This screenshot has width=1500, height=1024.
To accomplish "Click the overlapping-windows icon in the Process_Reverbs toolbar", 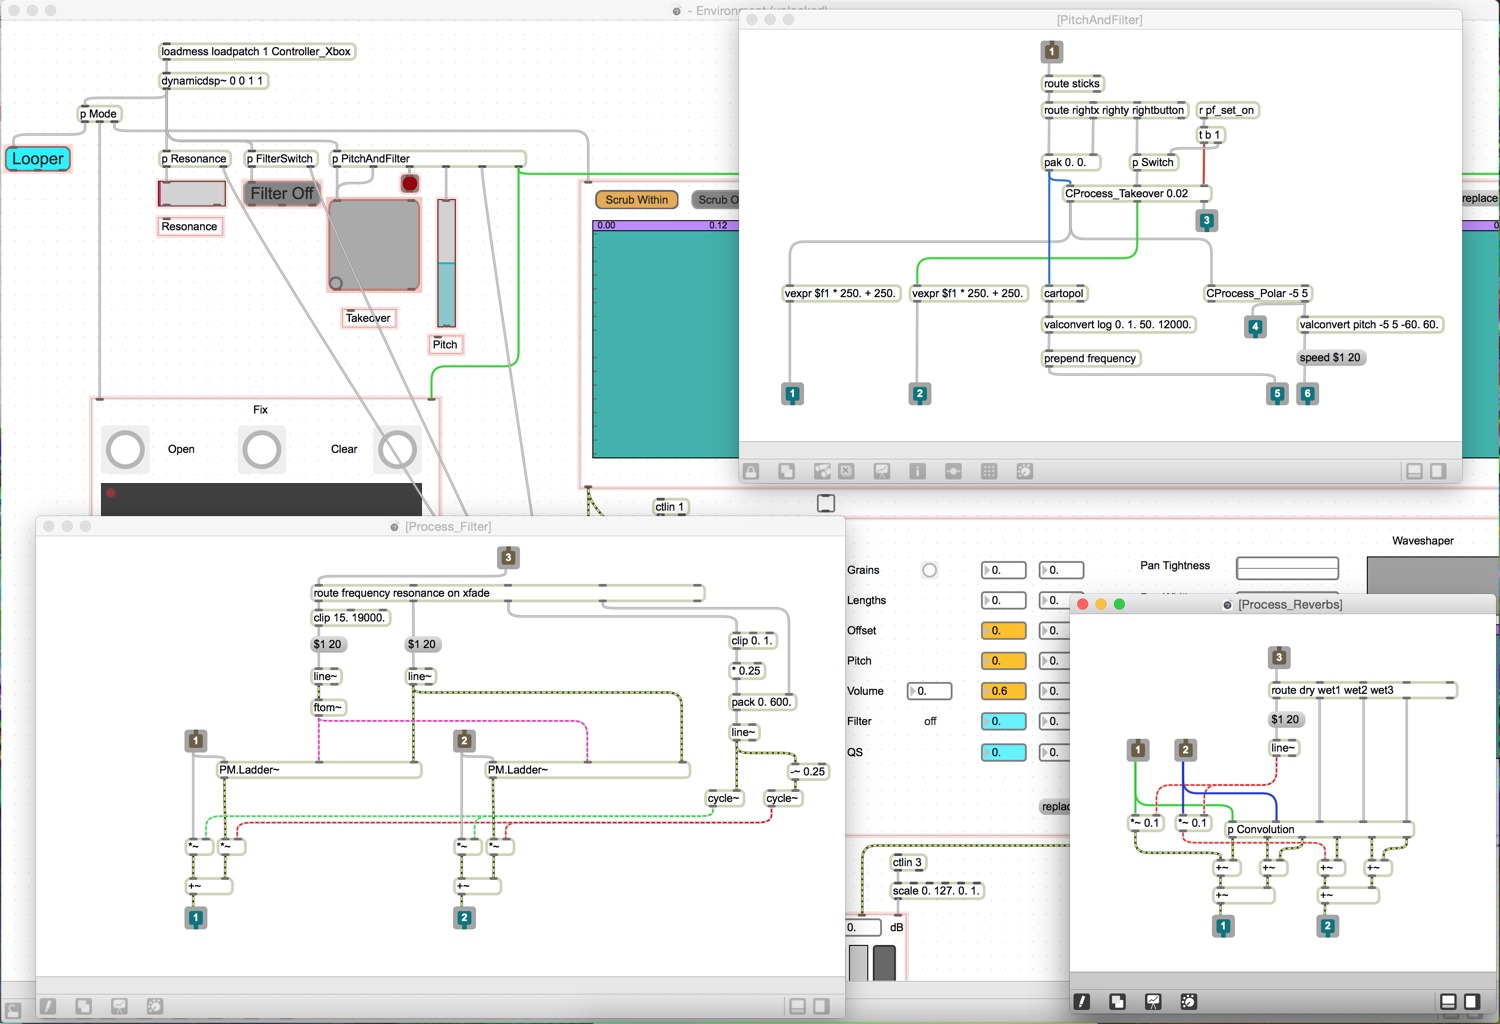I will pos(1117,1001).
